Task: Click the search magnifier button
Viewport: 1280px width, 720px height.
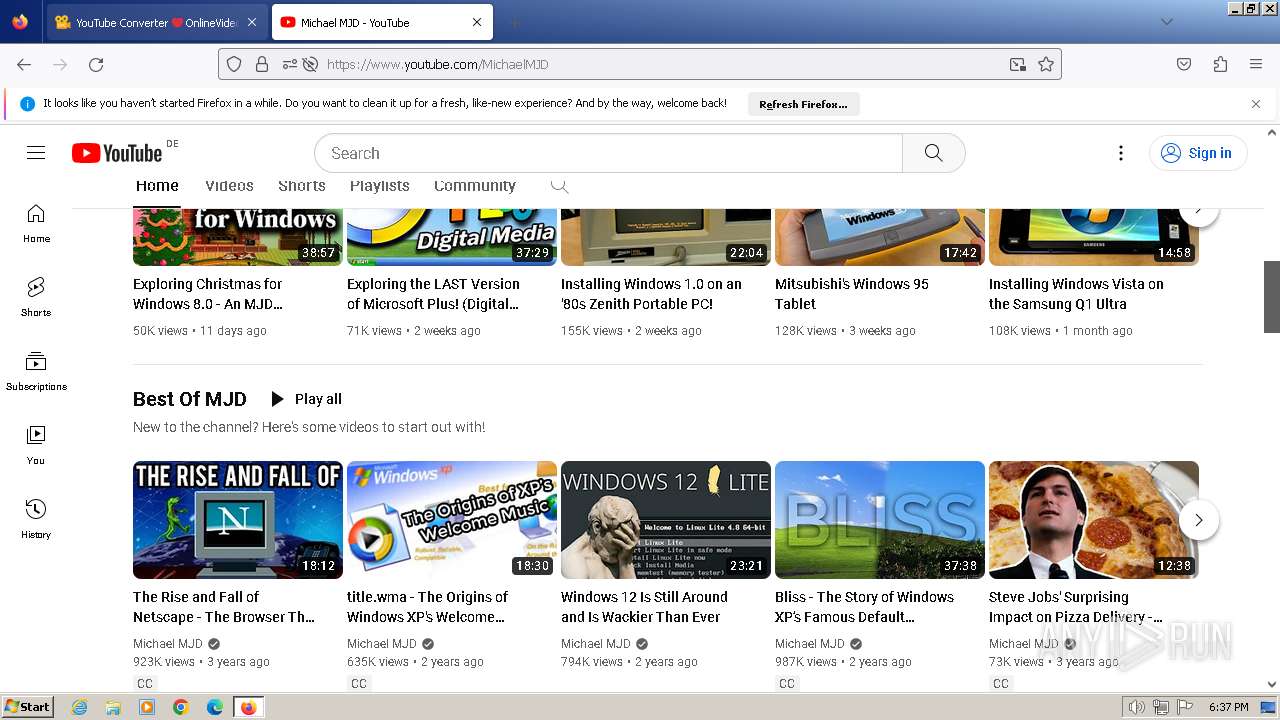Action: [933, 153]
